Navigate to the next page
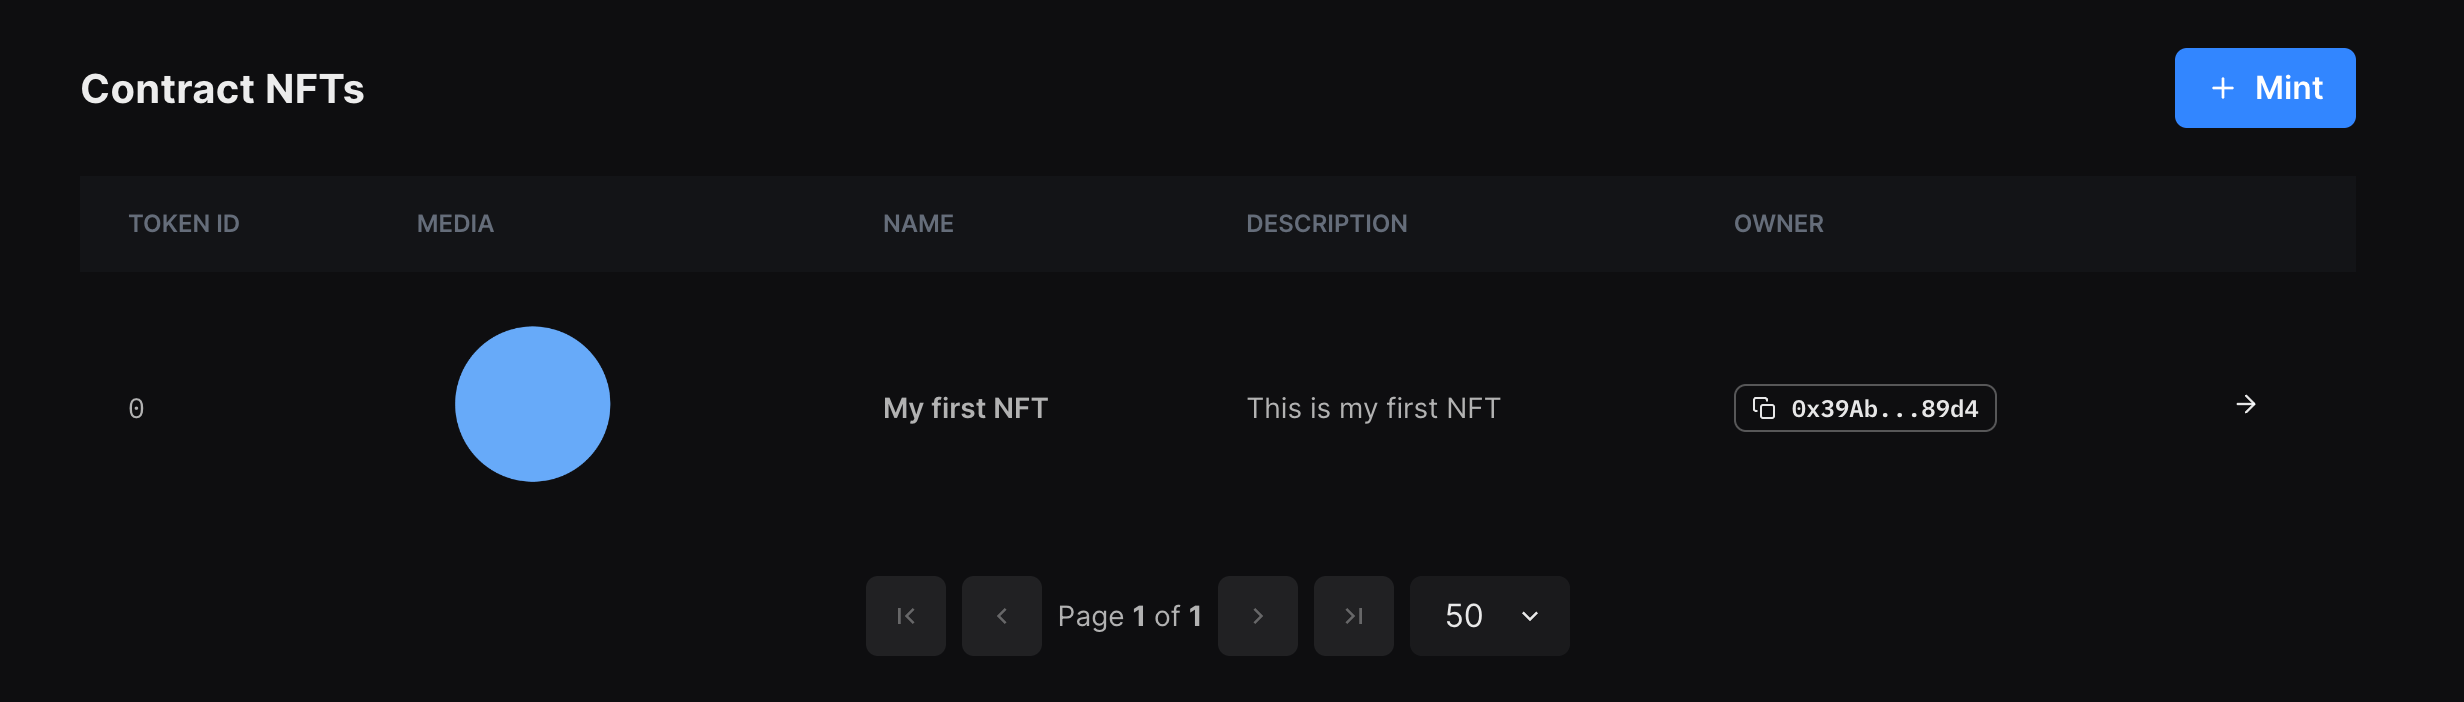This screenshot has height=702, width=2464. coord(1257,616)
